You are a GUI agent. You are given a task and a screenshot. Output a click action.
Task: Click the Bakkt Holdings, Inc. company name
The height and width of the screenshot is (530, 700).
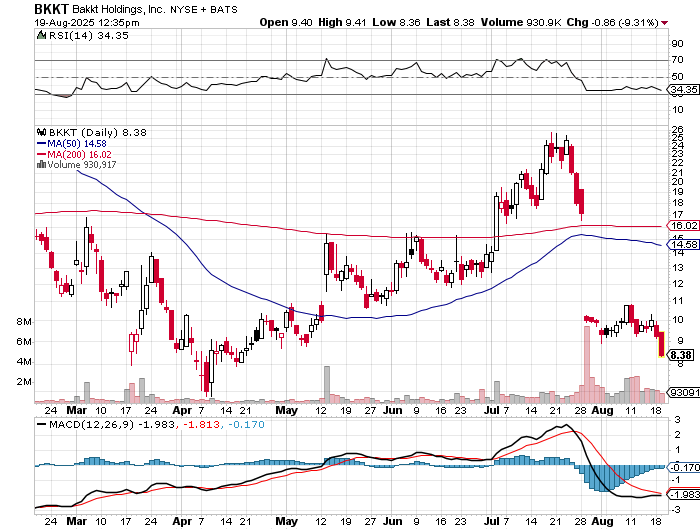click(x=118, y=9)
